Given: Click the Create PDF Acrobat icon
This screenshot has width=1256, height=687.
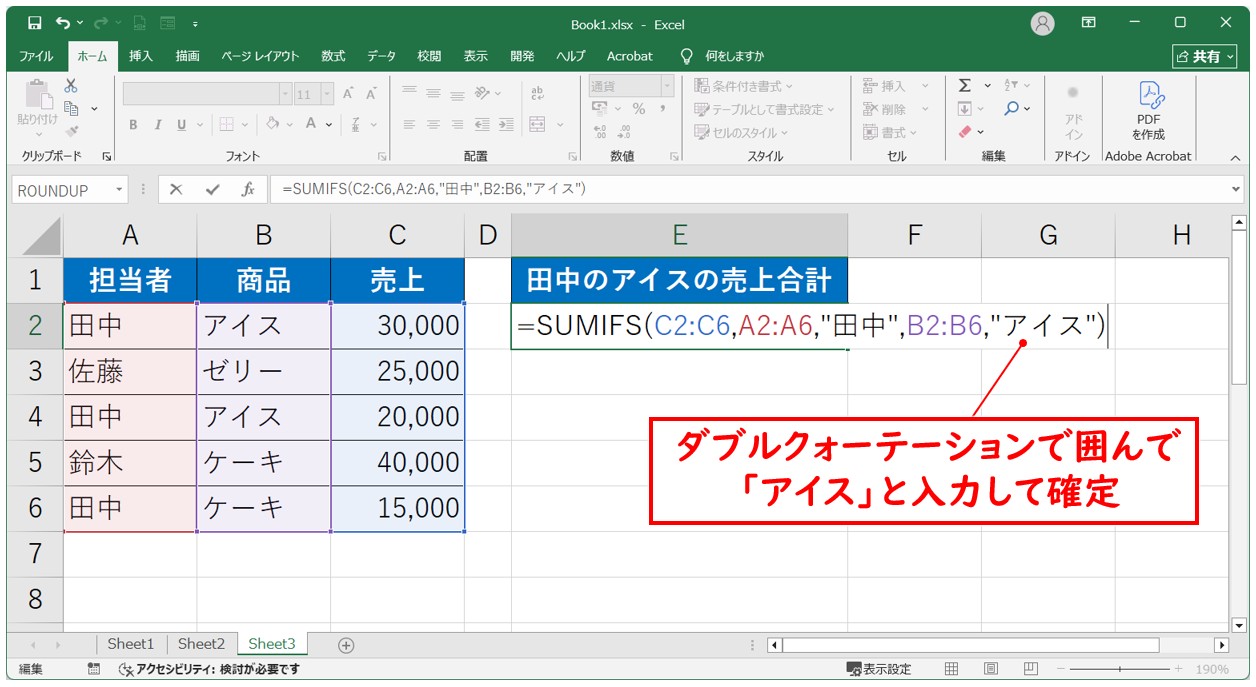Looking at the screenshot, I should [x=1148, y=110].
